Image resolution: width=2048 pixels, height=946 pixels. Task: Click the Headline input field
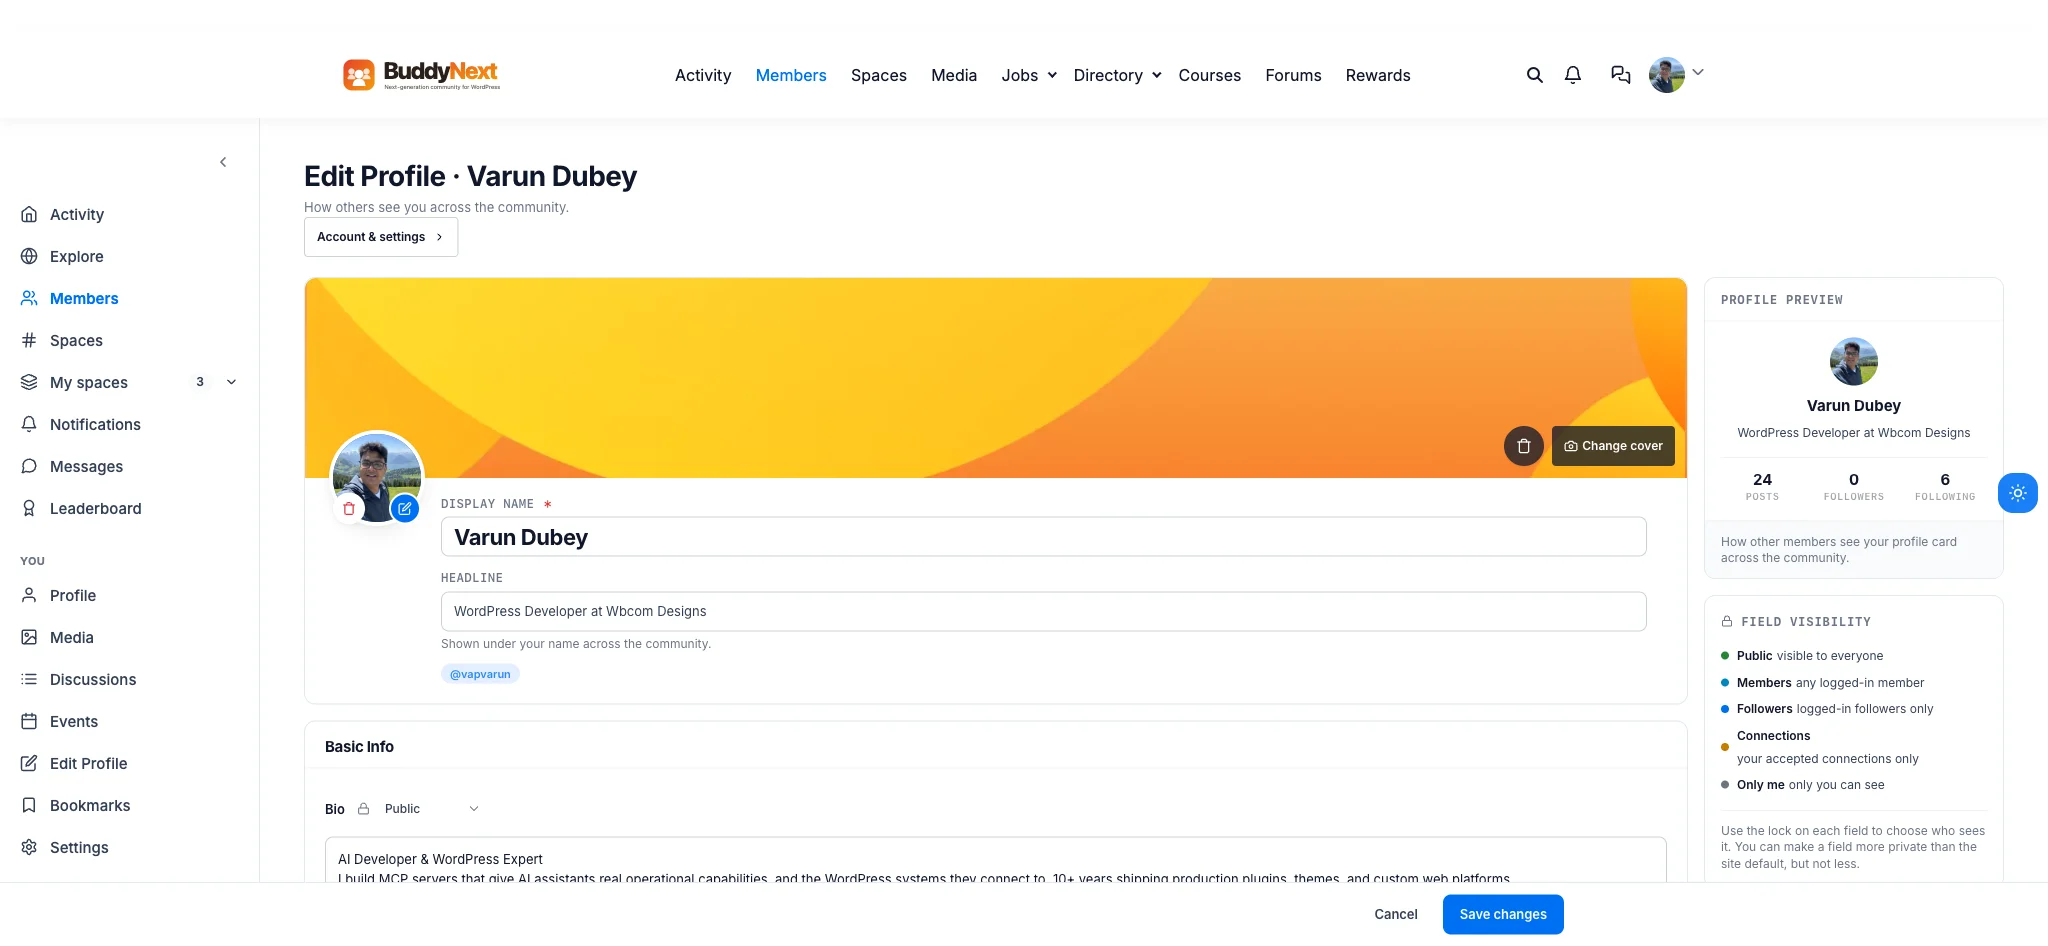(1044, 611)
